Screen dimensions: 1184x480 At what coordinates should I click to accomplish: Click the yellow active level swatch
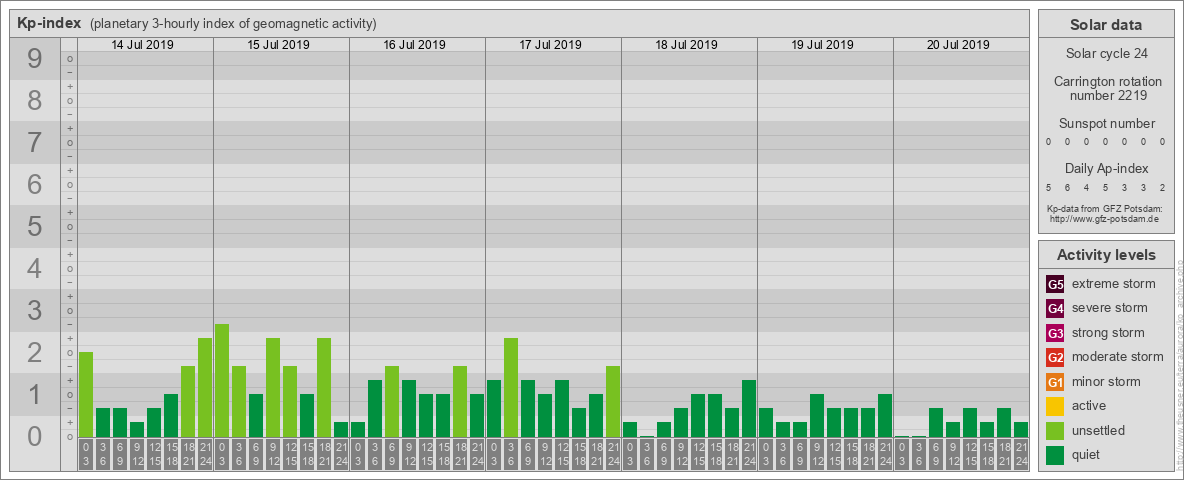coord(1056,406)
